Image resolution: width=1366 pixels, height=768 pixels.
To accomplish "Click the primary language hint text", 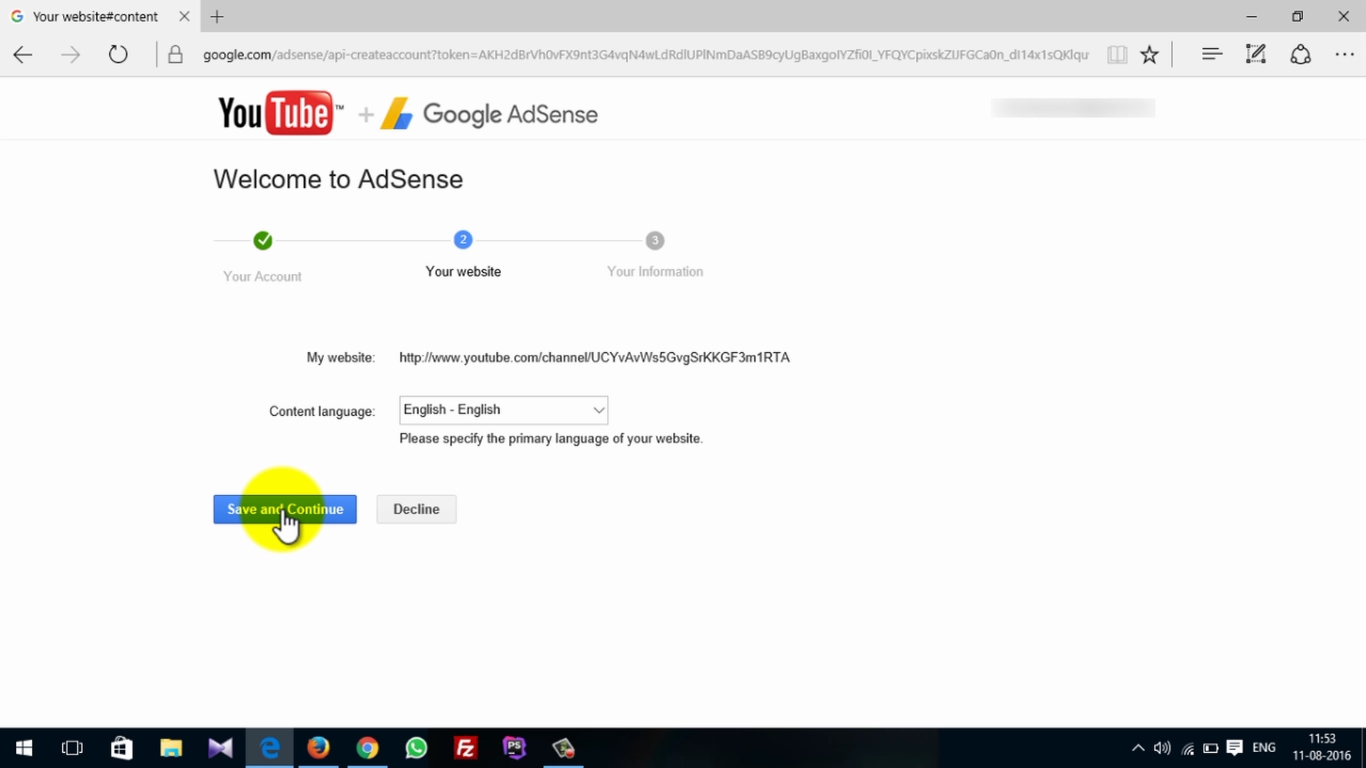I will (551, 438).
